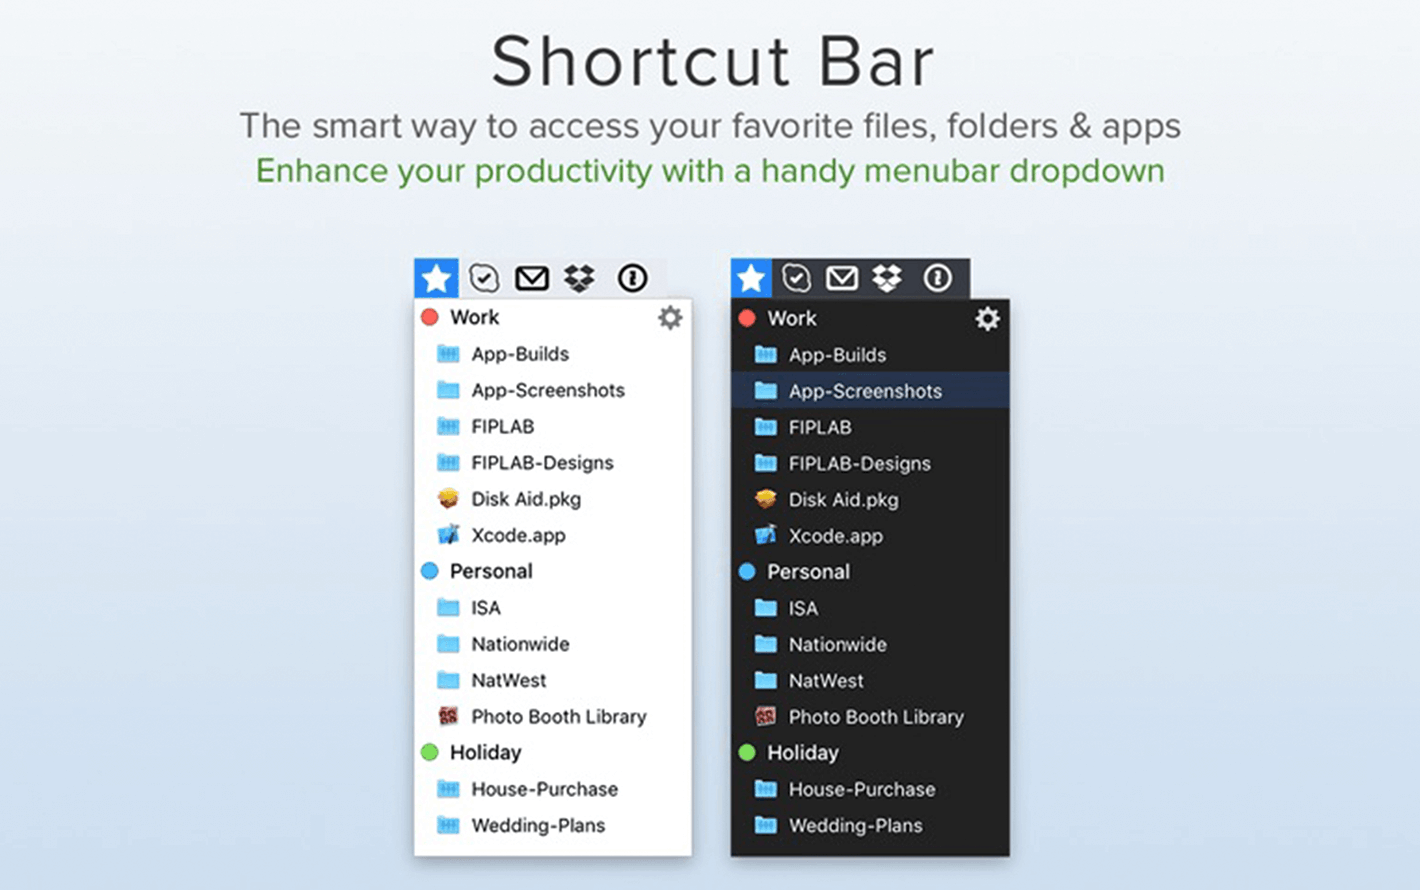Open NatWest folder in the light dropdown
1420x890 pixels.
tap(553, 680)
